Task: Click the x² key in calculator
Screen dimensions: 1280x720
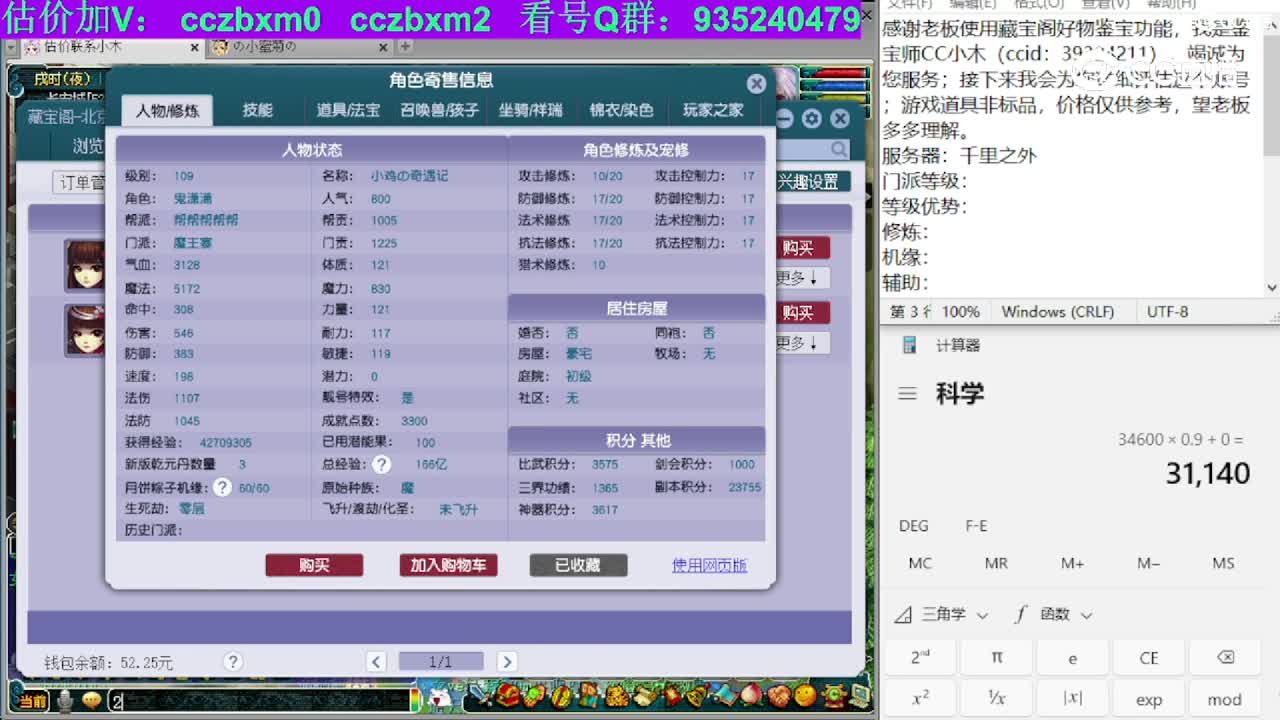Action: click(x=921, y=699)
